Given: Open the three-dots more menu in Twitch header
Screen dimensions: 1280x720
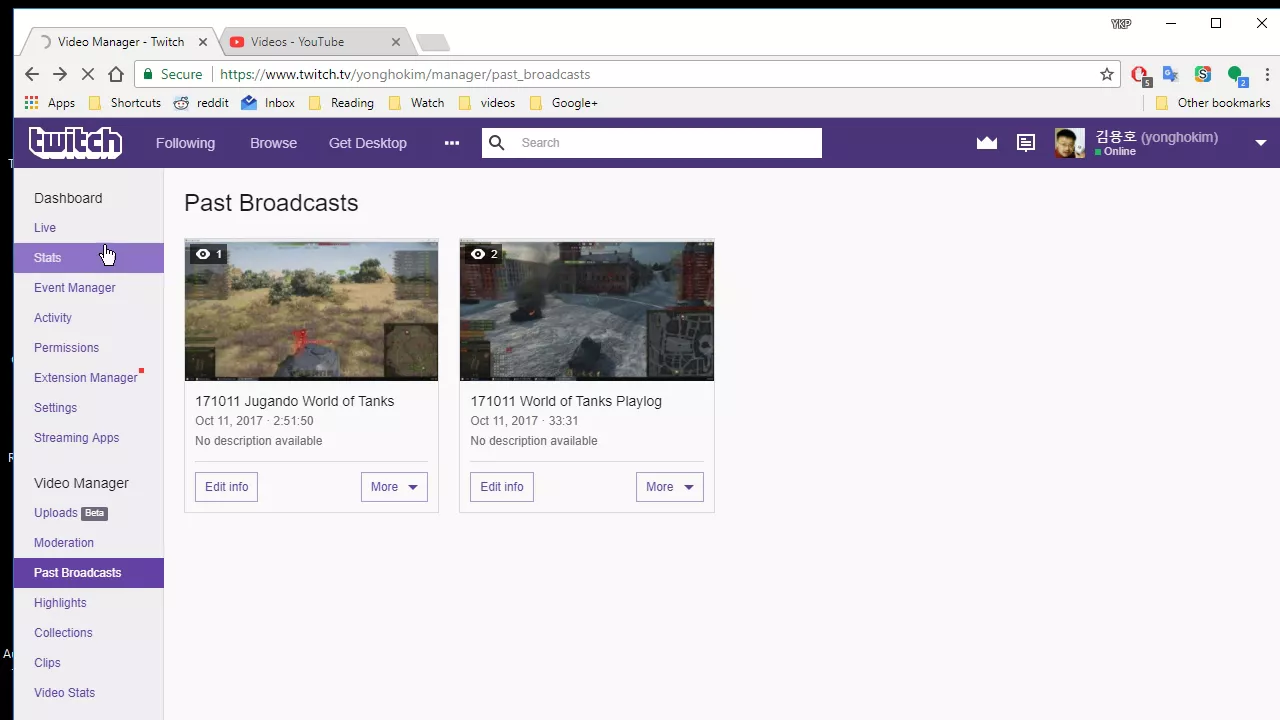Looking at the screenshot, I should click(452, 143).
